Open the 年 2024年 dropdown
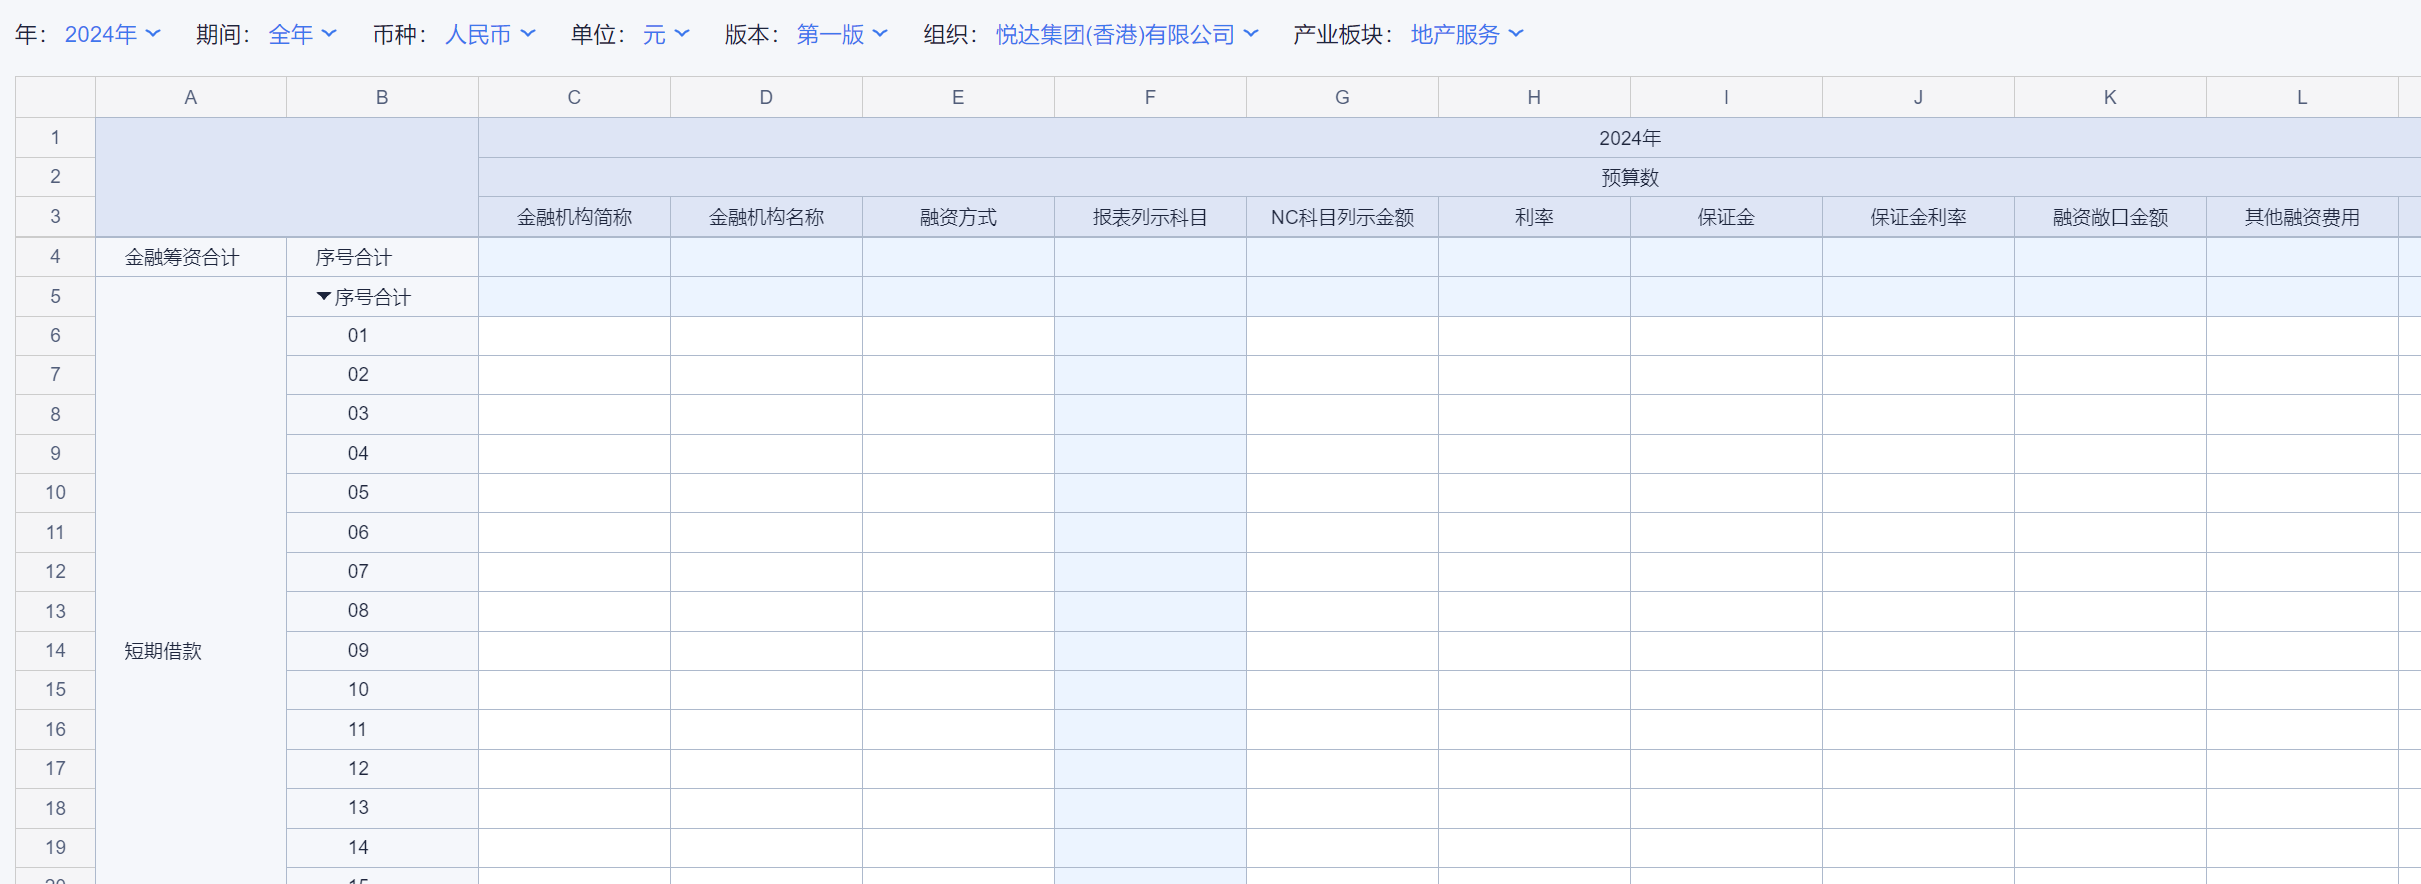This screenshot has height=884, width=2421. (x=112, y=34)
